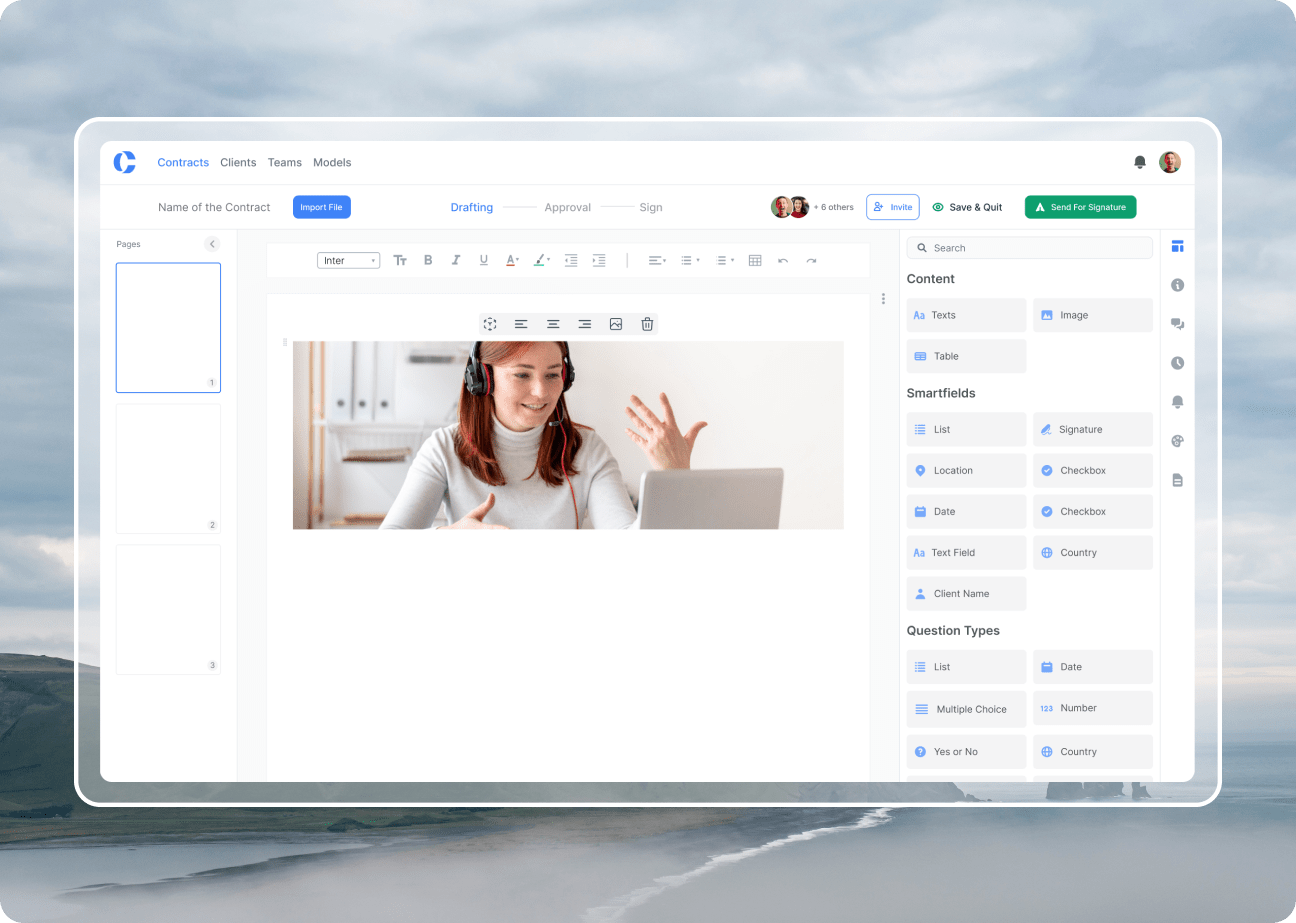
Task: Open the Teams menu
Action: (285, 162)
